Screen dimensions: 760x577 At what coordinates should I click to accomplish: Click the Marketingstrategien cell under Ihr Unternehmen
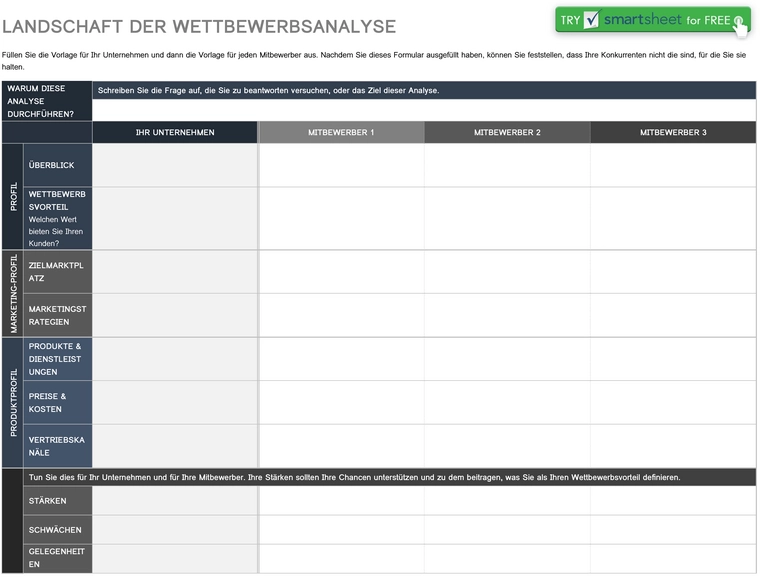pyautogui.click(x=175, y=316)
